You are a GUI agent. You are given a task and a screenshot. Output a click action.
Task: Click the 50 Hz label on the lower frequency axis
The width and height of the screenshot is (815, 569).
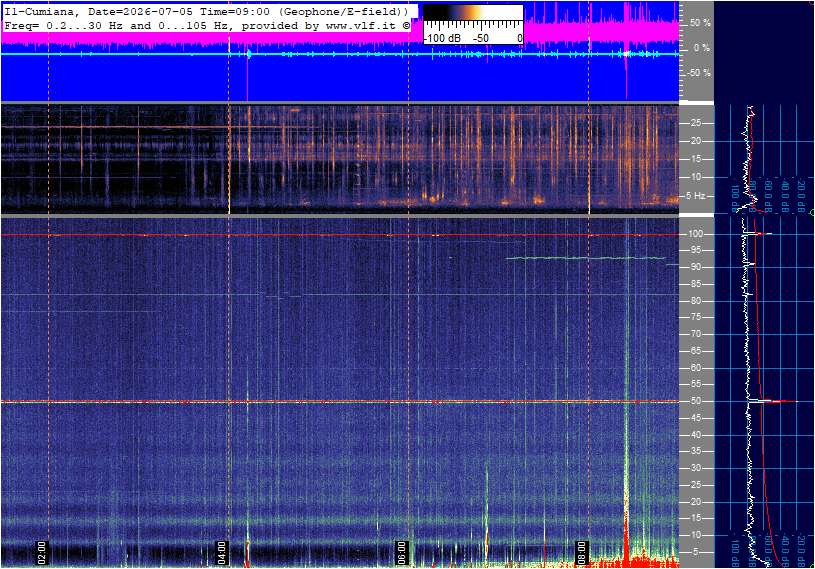pyautogui.click(x=695, y=401)
